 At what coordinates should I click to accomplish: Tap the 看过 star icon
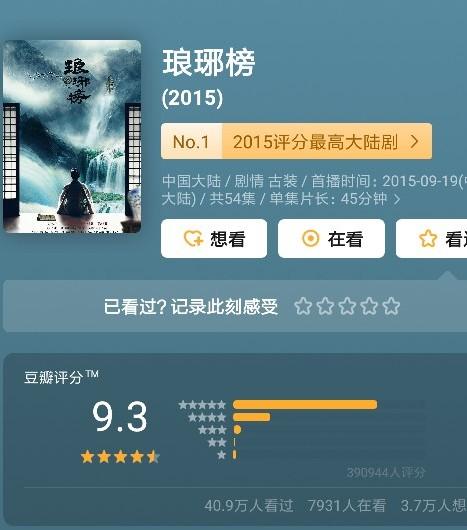tap(428, 238)
